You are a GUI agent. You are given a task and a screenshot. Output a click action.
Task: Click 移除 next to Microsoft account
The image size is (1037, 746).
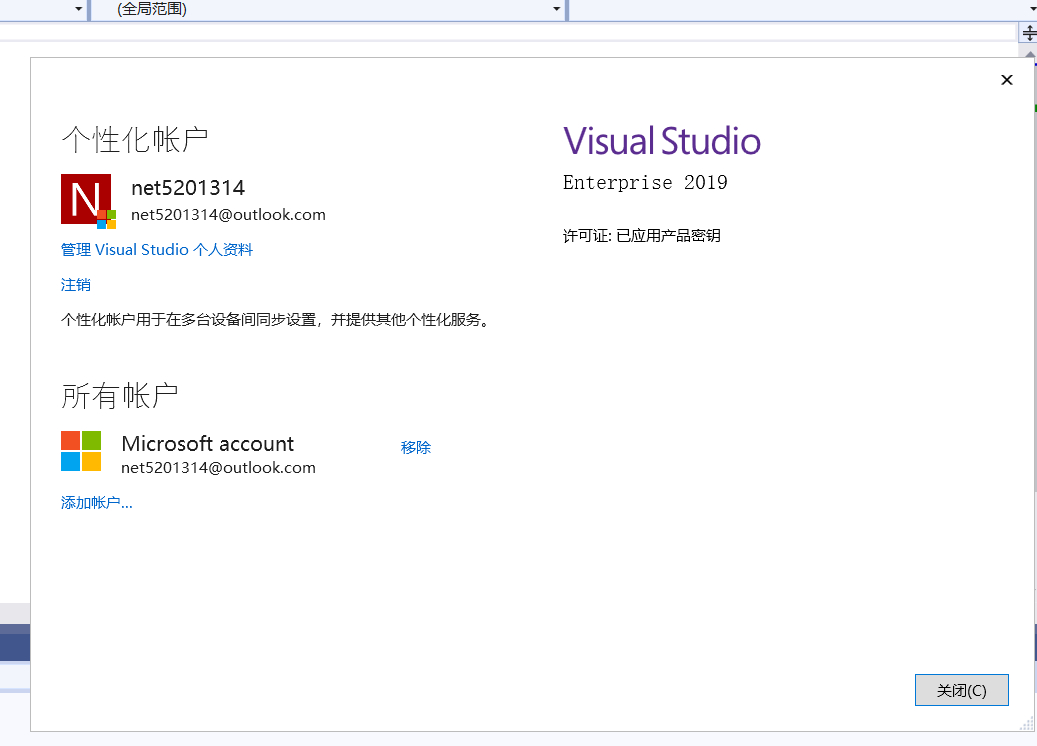(415, 447)
